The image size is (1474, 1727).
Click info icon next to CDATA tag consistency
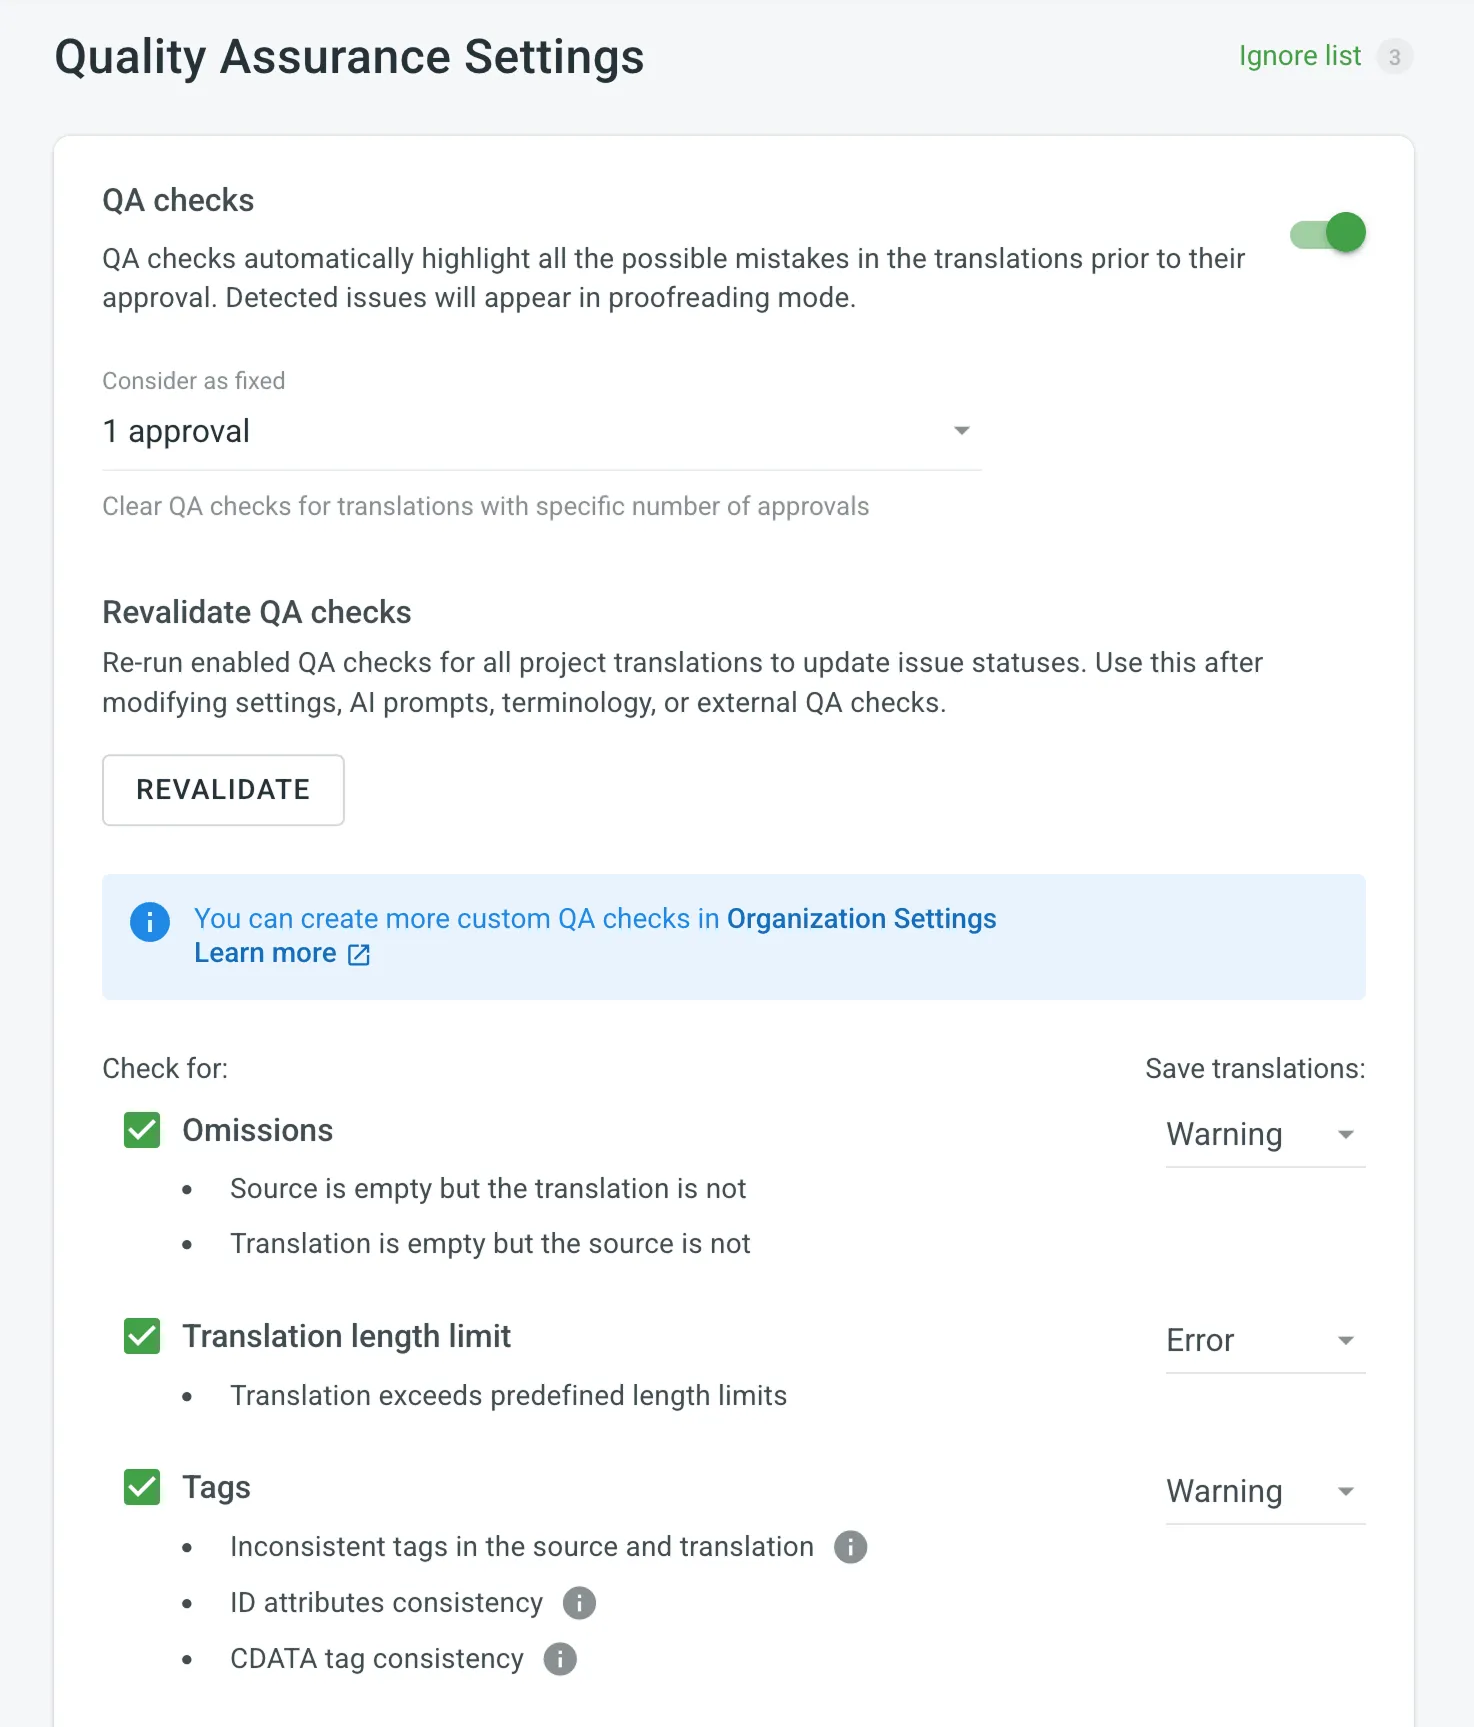point(560,1659)
